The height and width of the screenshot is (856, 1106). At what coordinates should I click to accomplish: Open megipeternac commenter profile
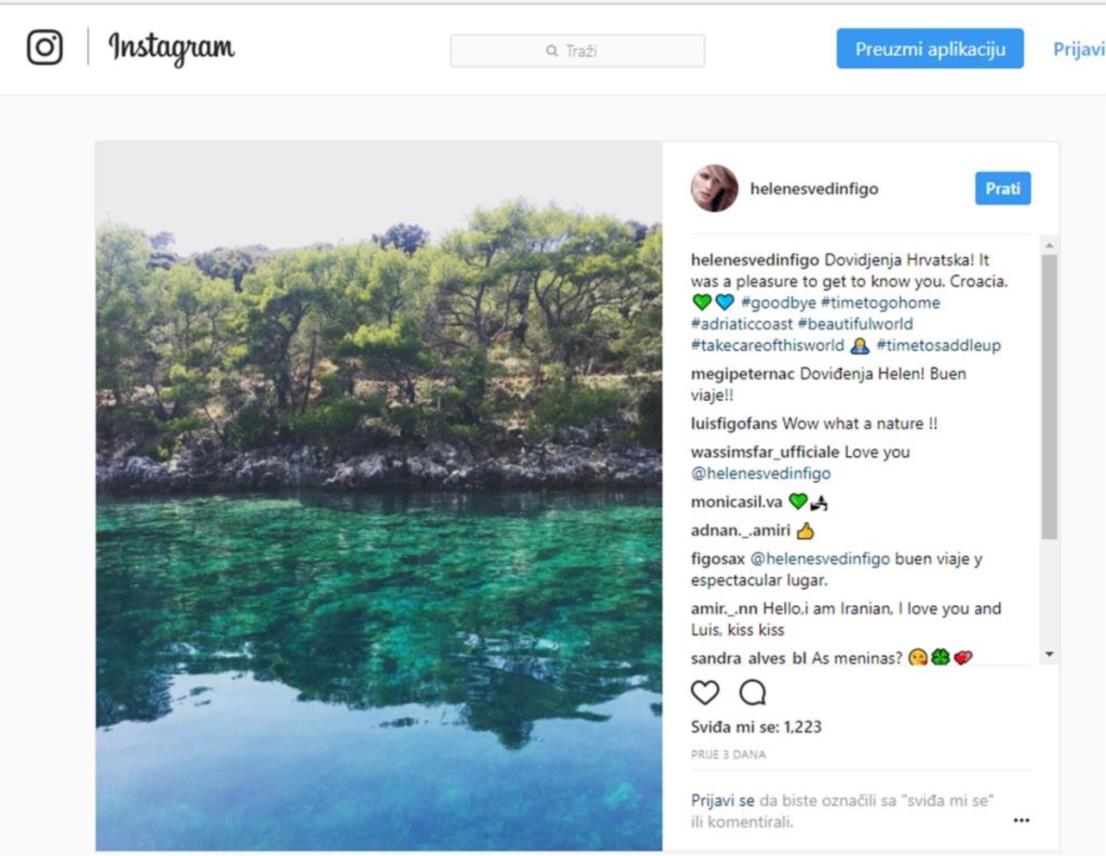[x=742, y=374]
